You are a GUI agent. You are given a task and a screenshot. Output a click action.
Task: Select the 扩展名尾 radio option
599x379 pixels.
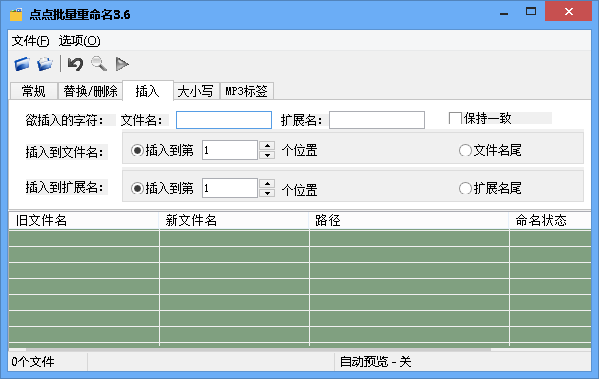coord(465,188)
